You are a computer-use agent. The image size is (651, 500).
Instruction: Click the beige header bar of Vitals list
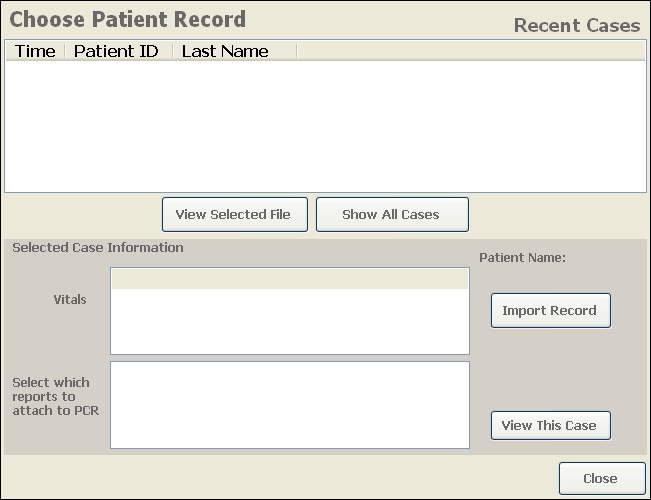(290, 279)
